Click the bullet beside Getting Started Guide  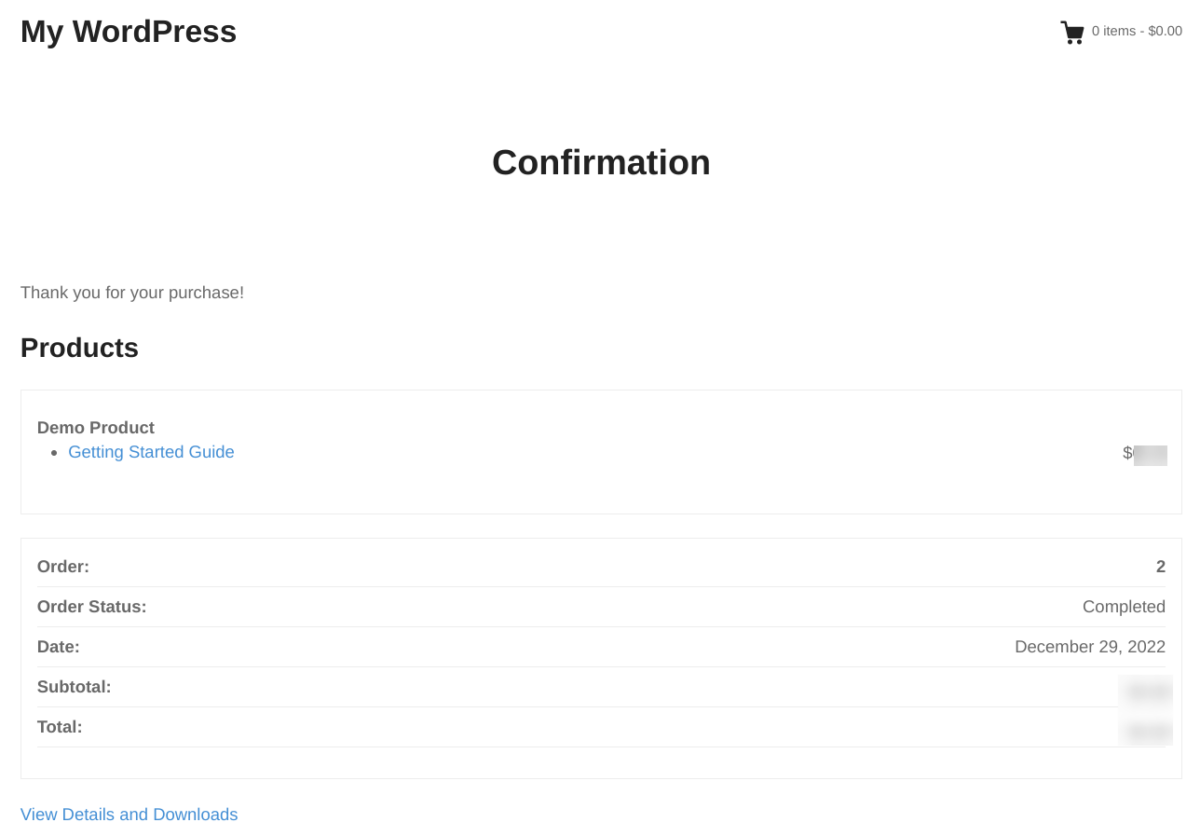(55, 453)
